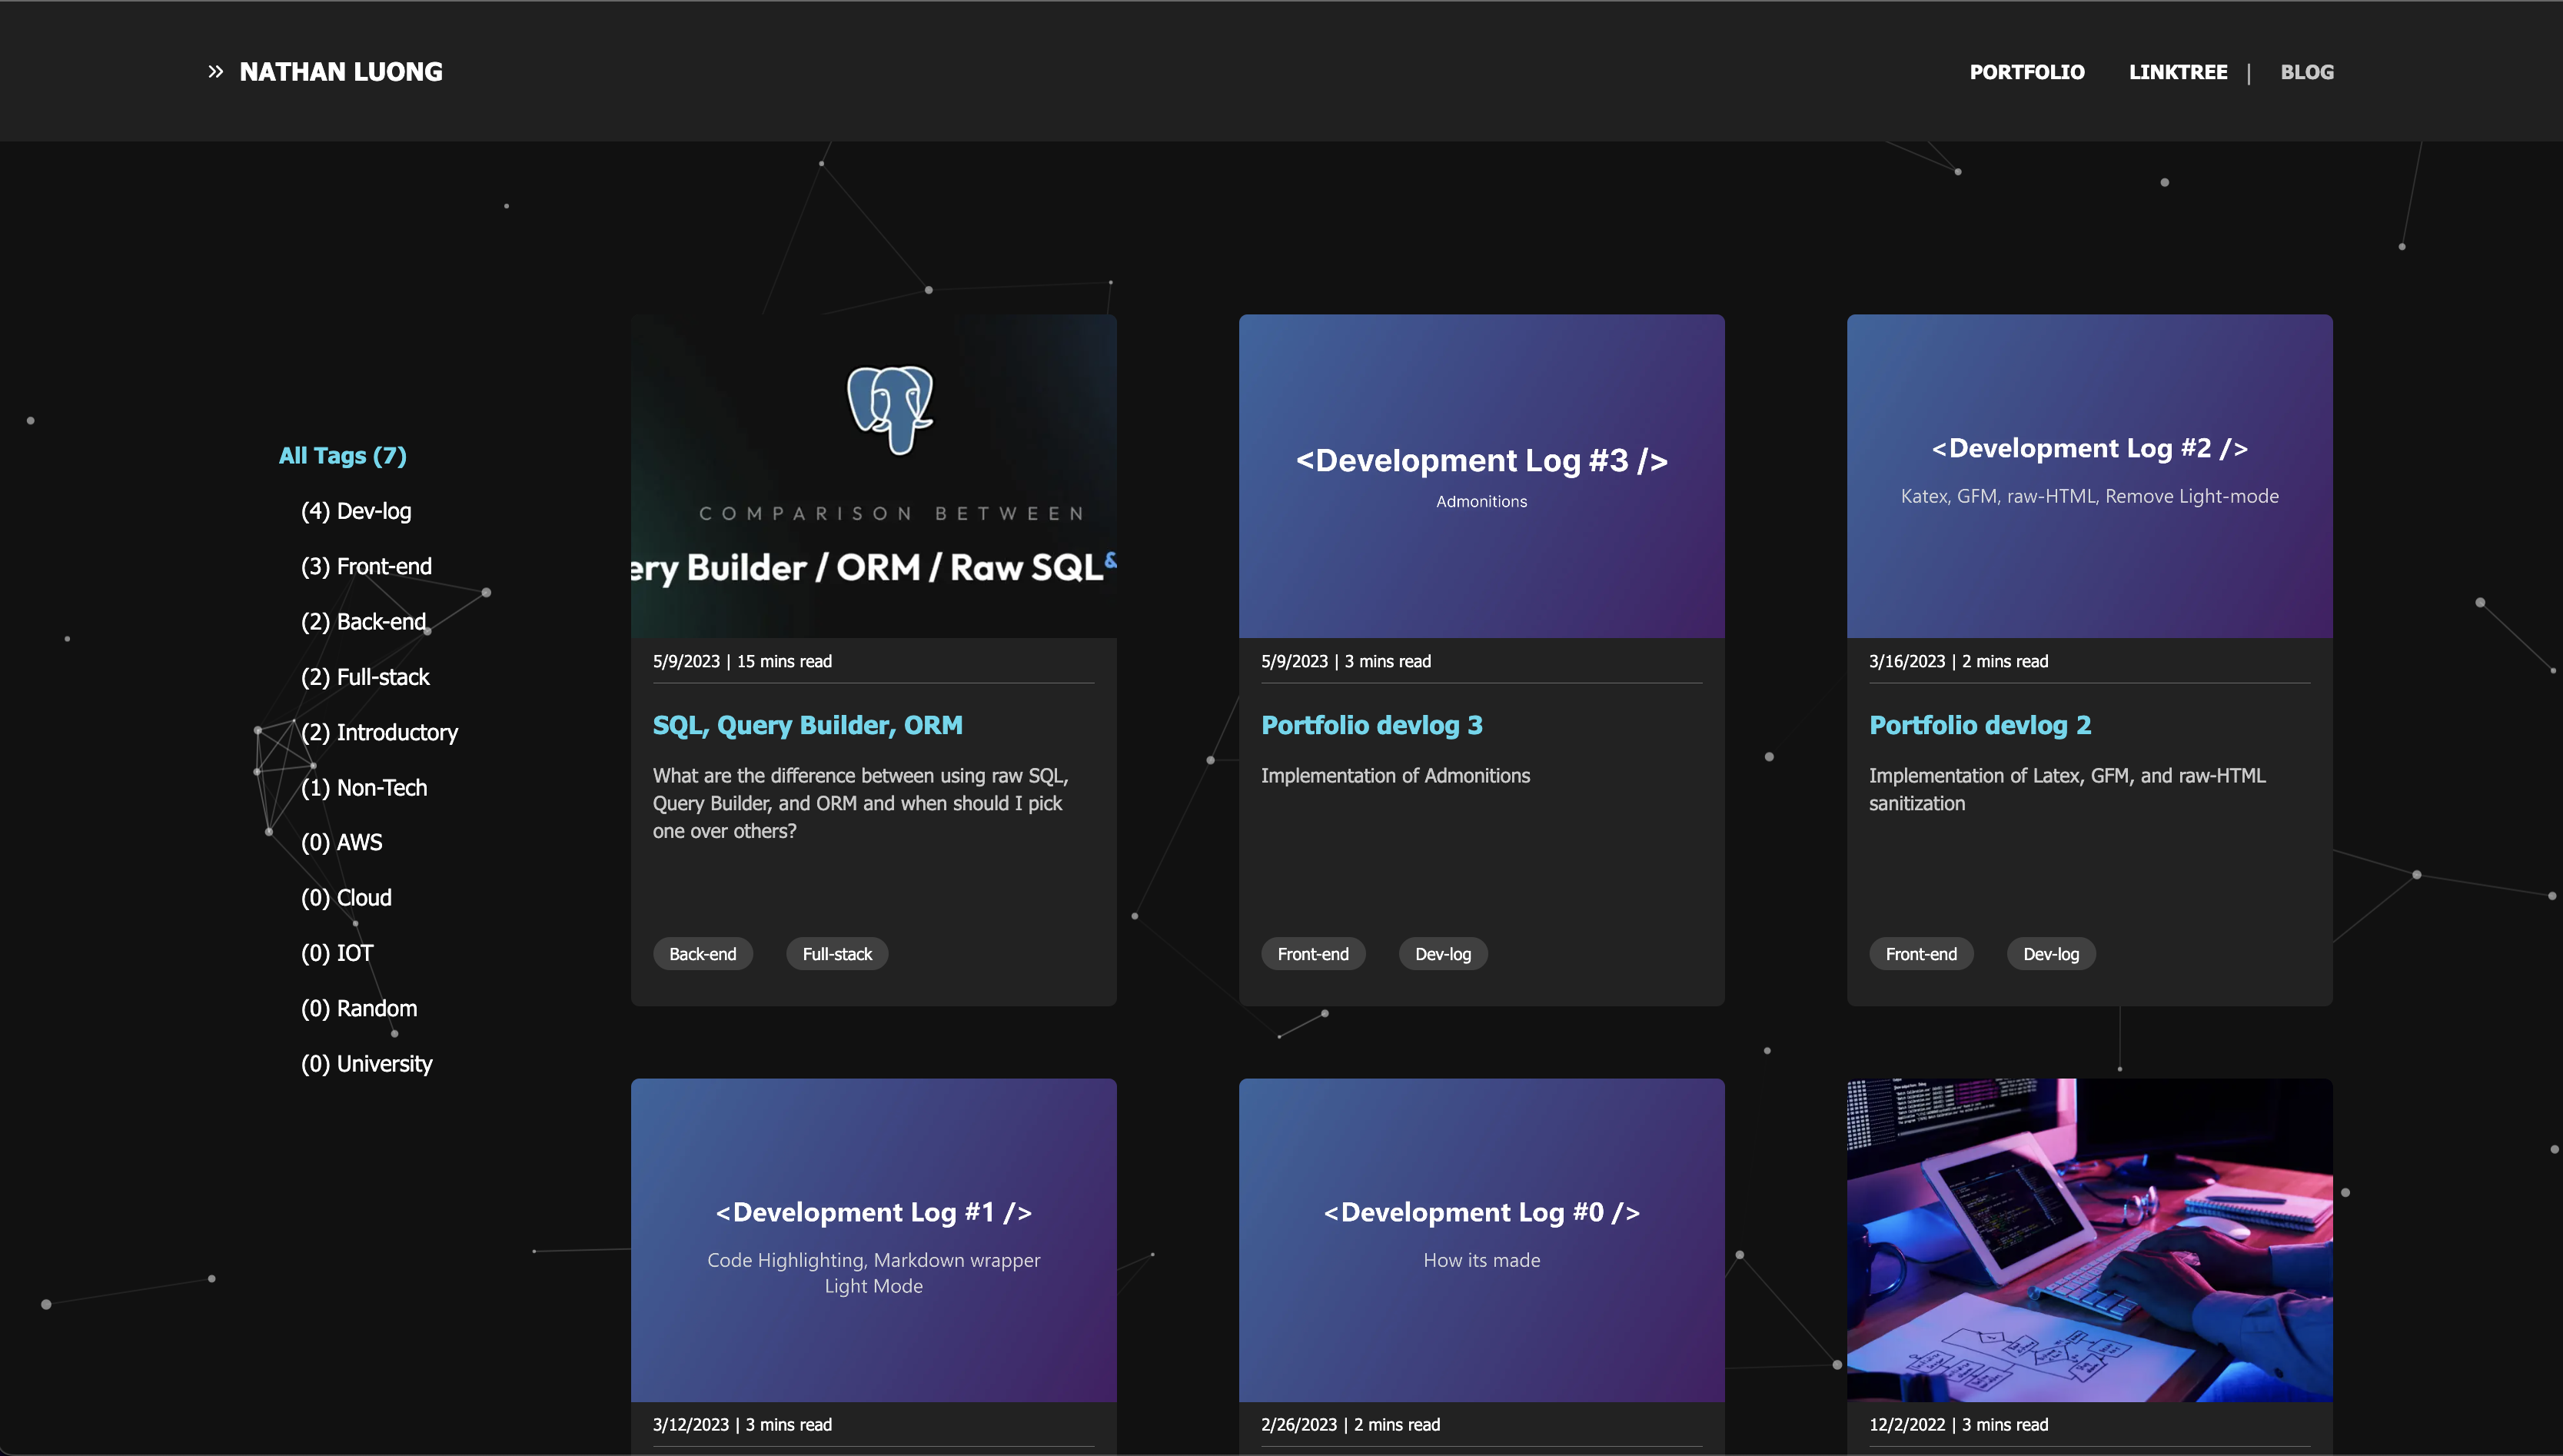
Task: Open the Portfolio nav item
Action: (x=2026, y=72)
